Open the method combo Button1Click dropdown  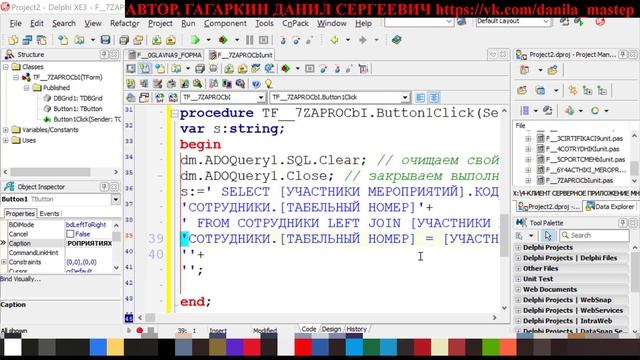click(404, 98)
